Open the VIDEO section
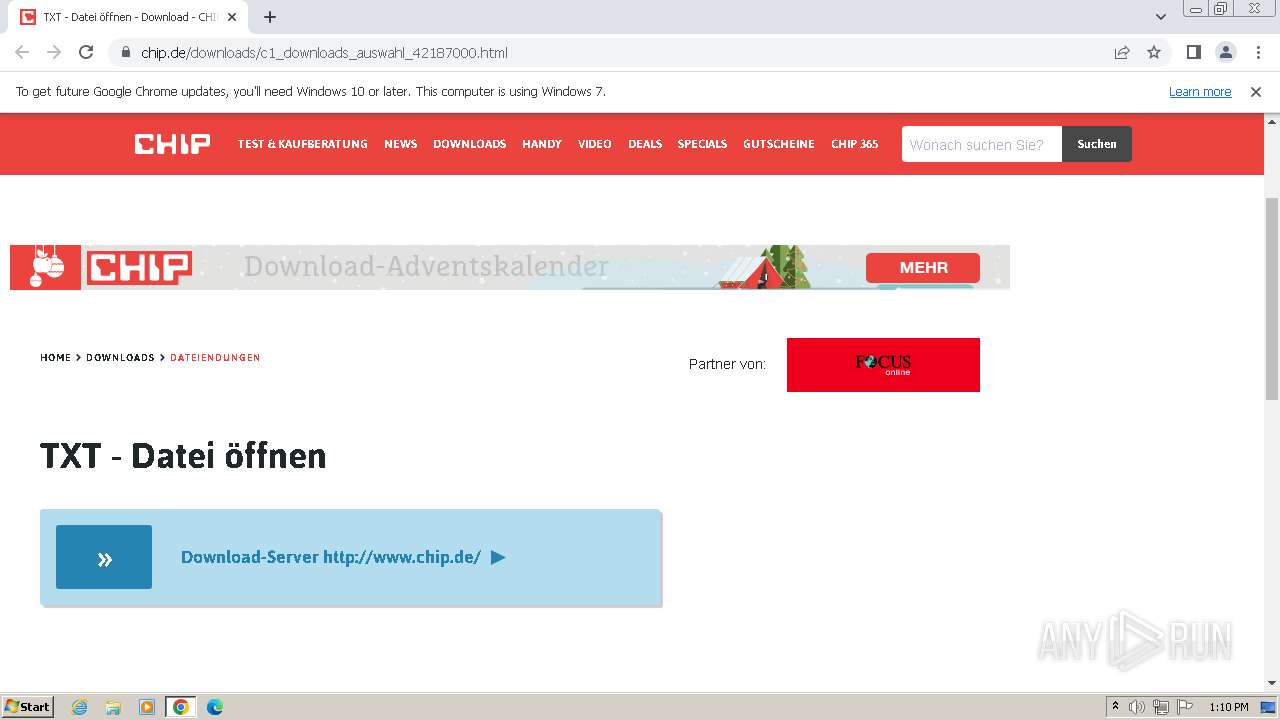 click(594, 144)
